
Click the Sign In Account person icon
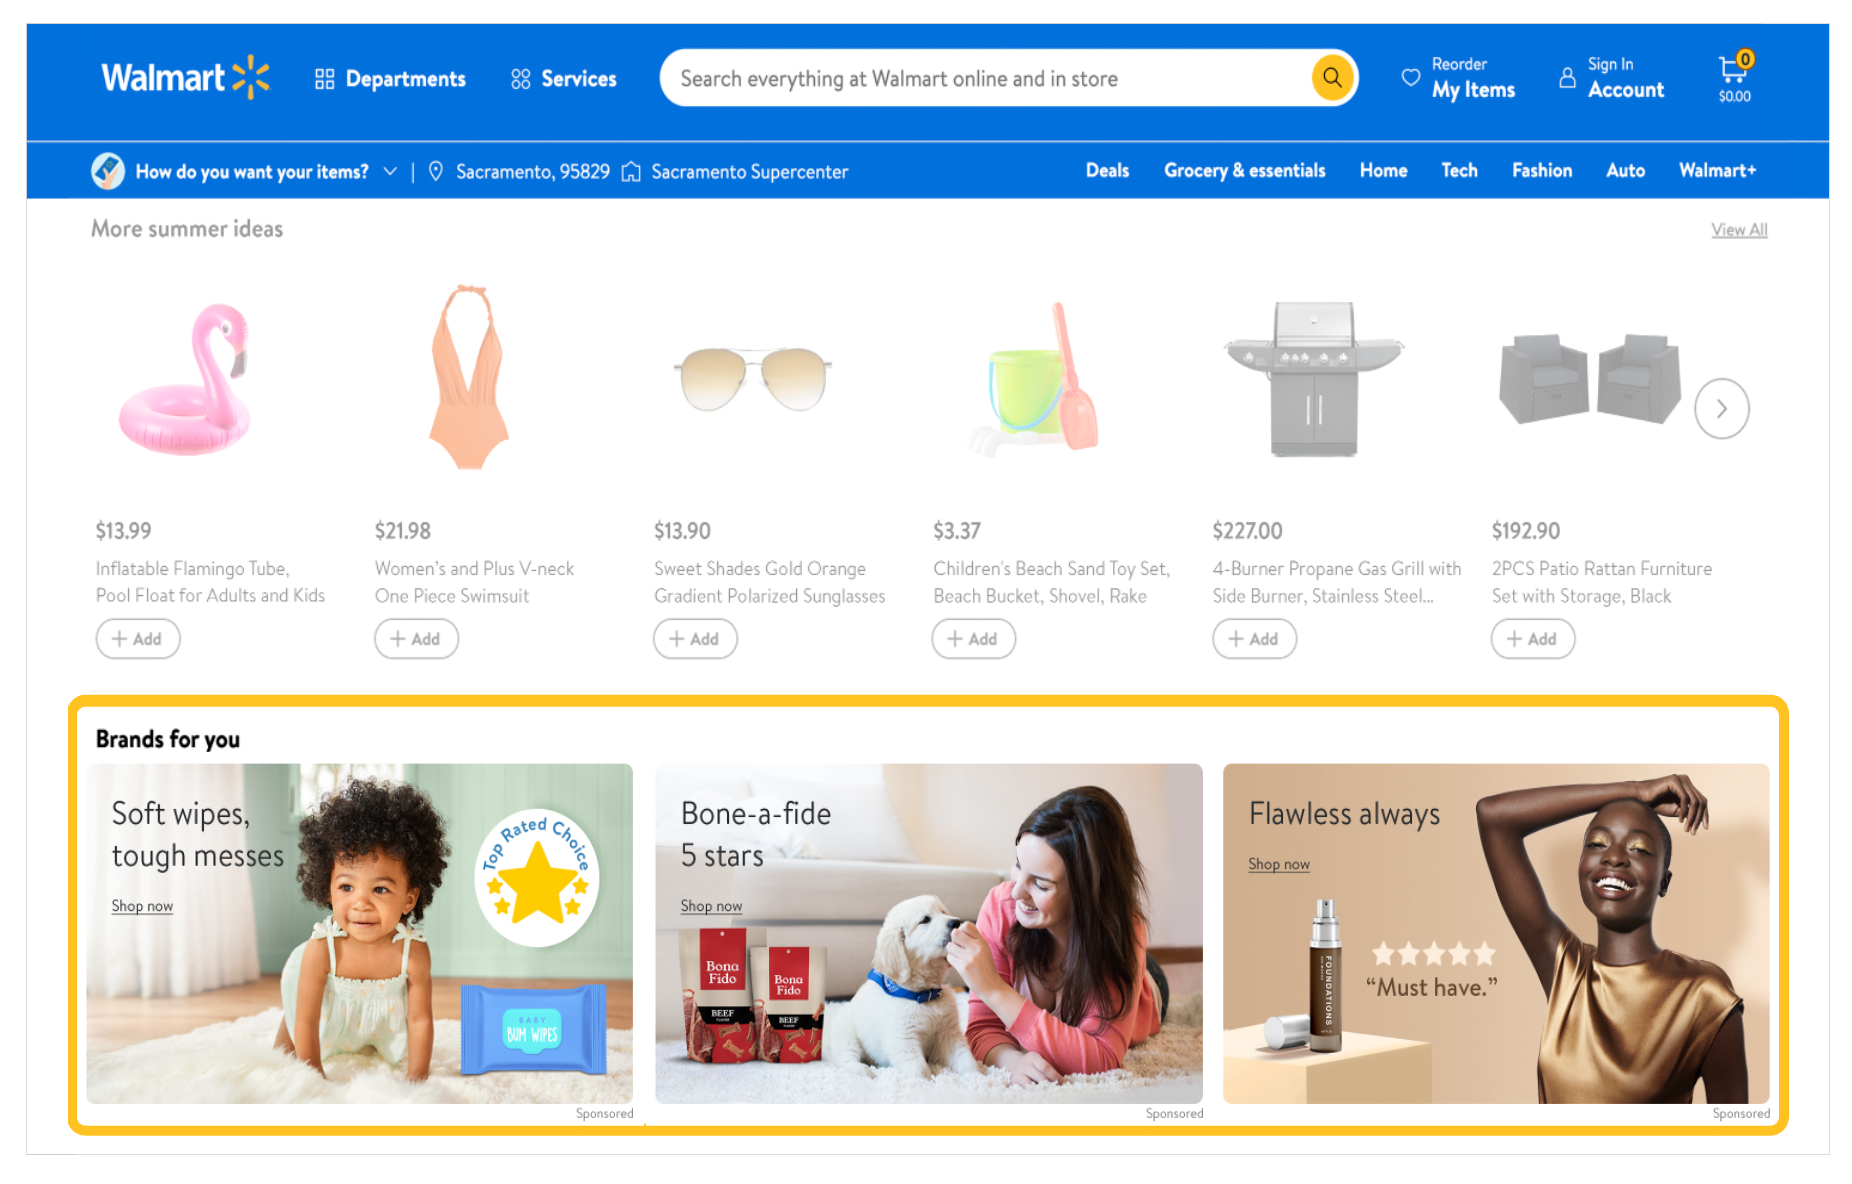(1567, 78)
